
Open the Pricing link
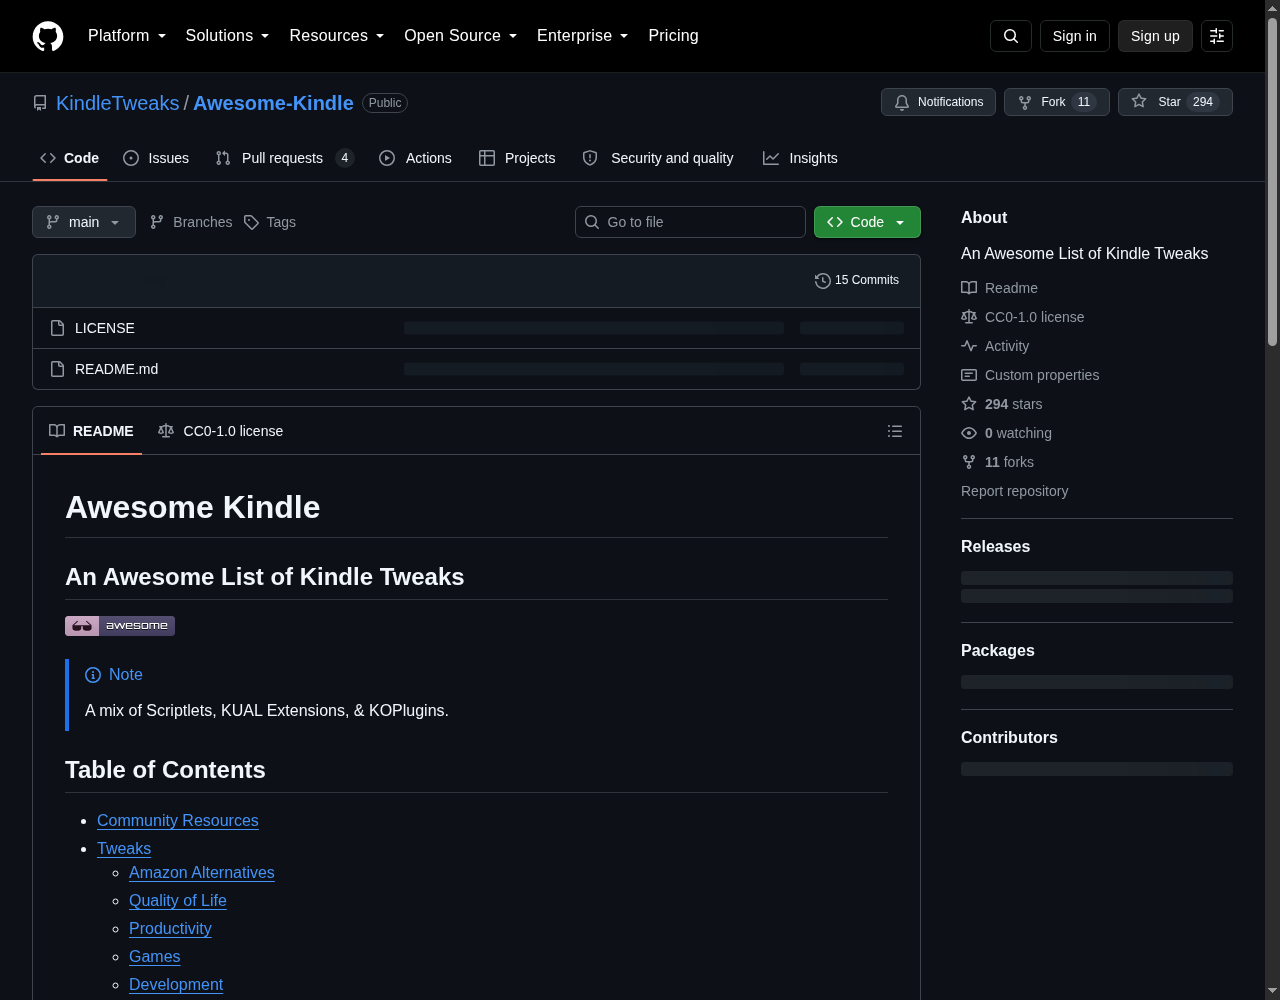(x=673, y=36)
